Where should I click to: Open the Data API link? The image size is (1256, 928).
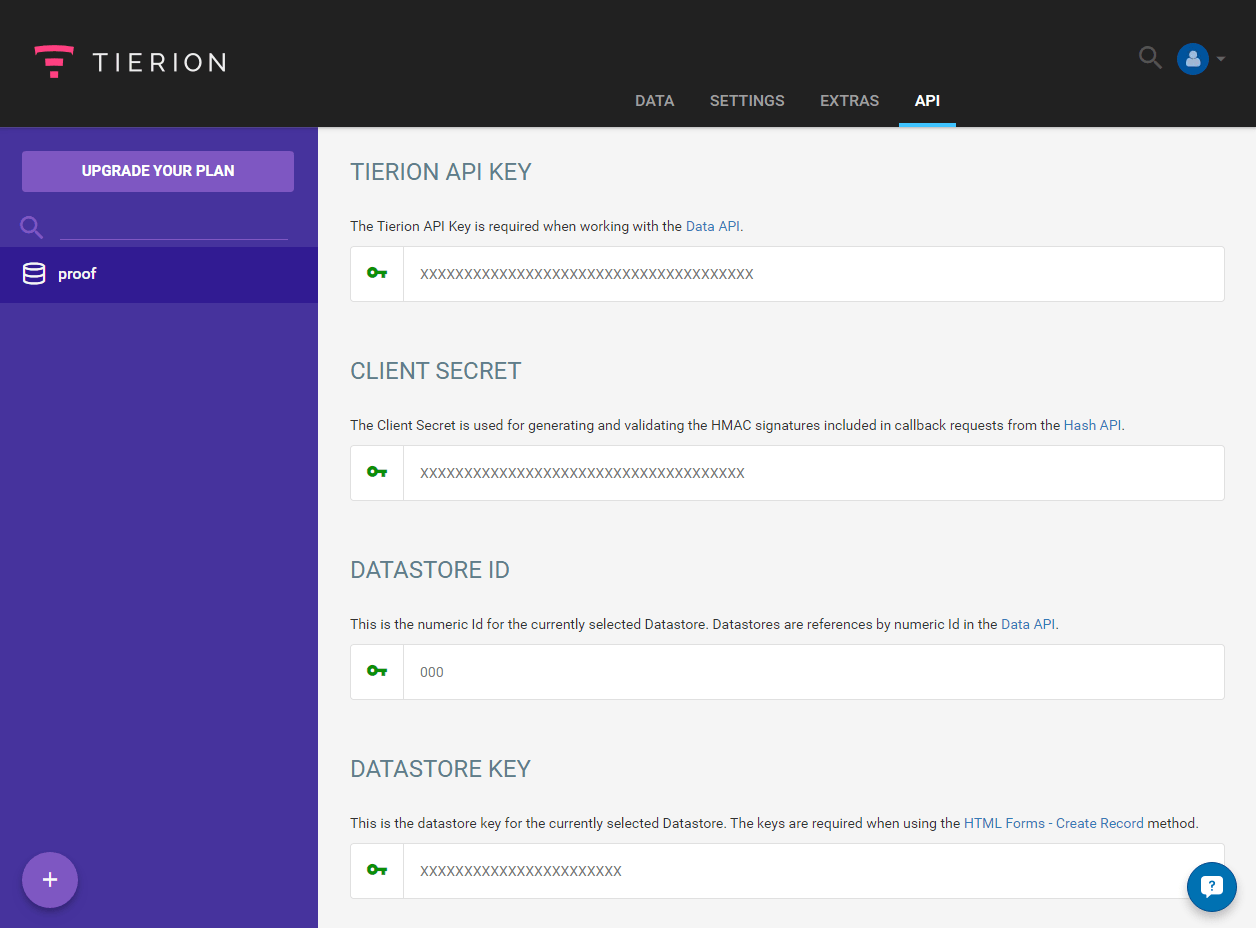point(712,226)
